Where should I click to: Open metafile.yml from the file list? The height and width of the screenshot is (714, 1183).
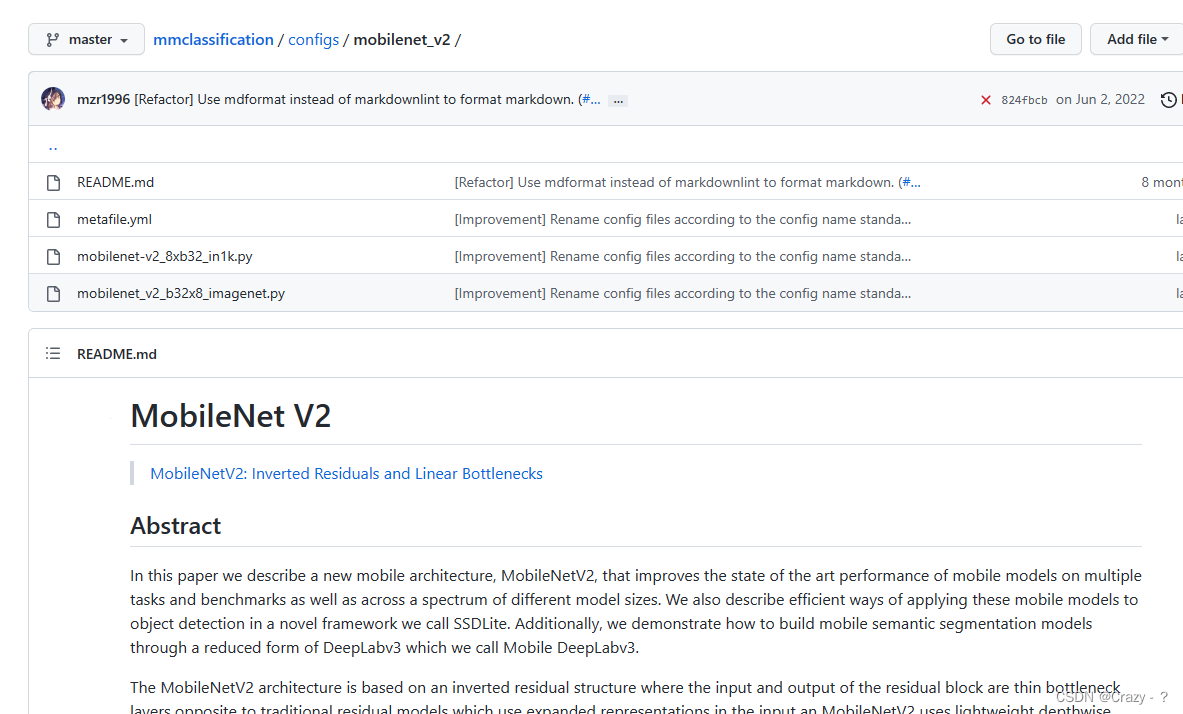pos(113,219)
